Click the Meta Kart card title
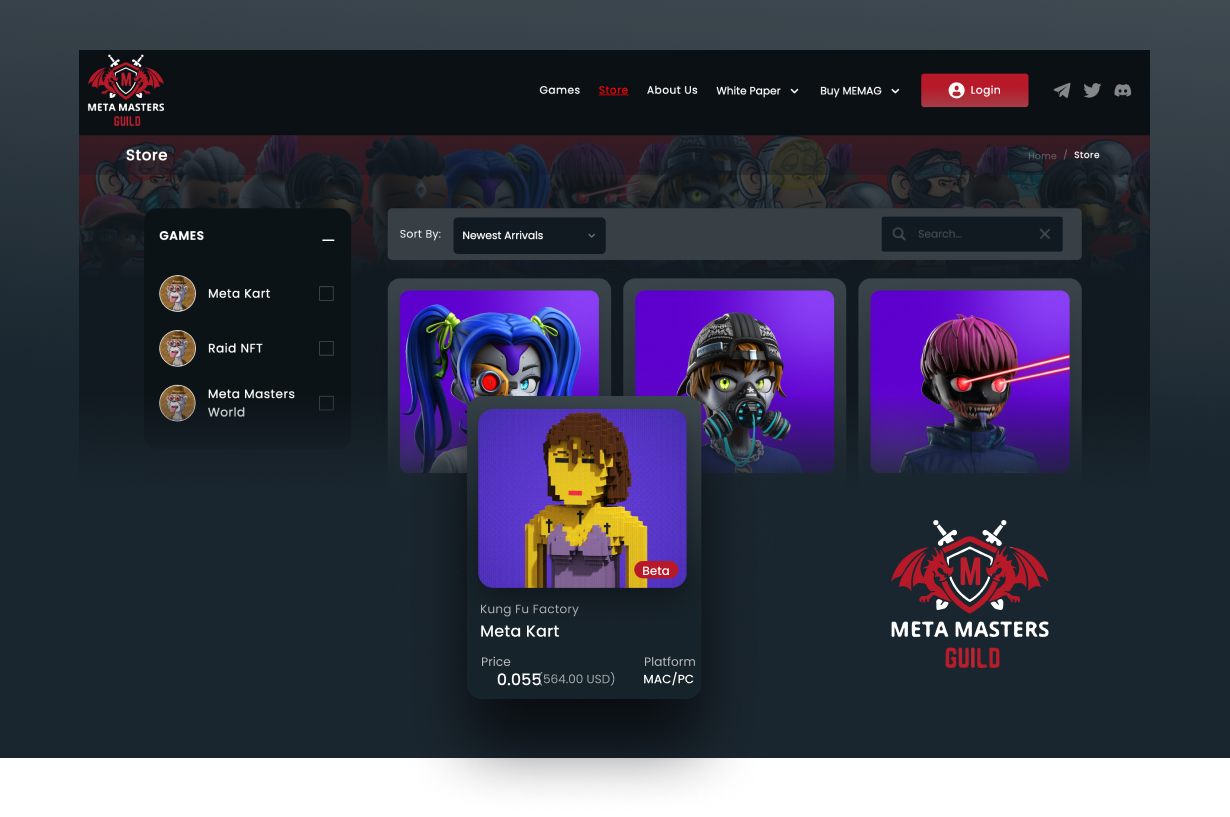This screenshot has height=817, width=1230. tap(520, 631)
